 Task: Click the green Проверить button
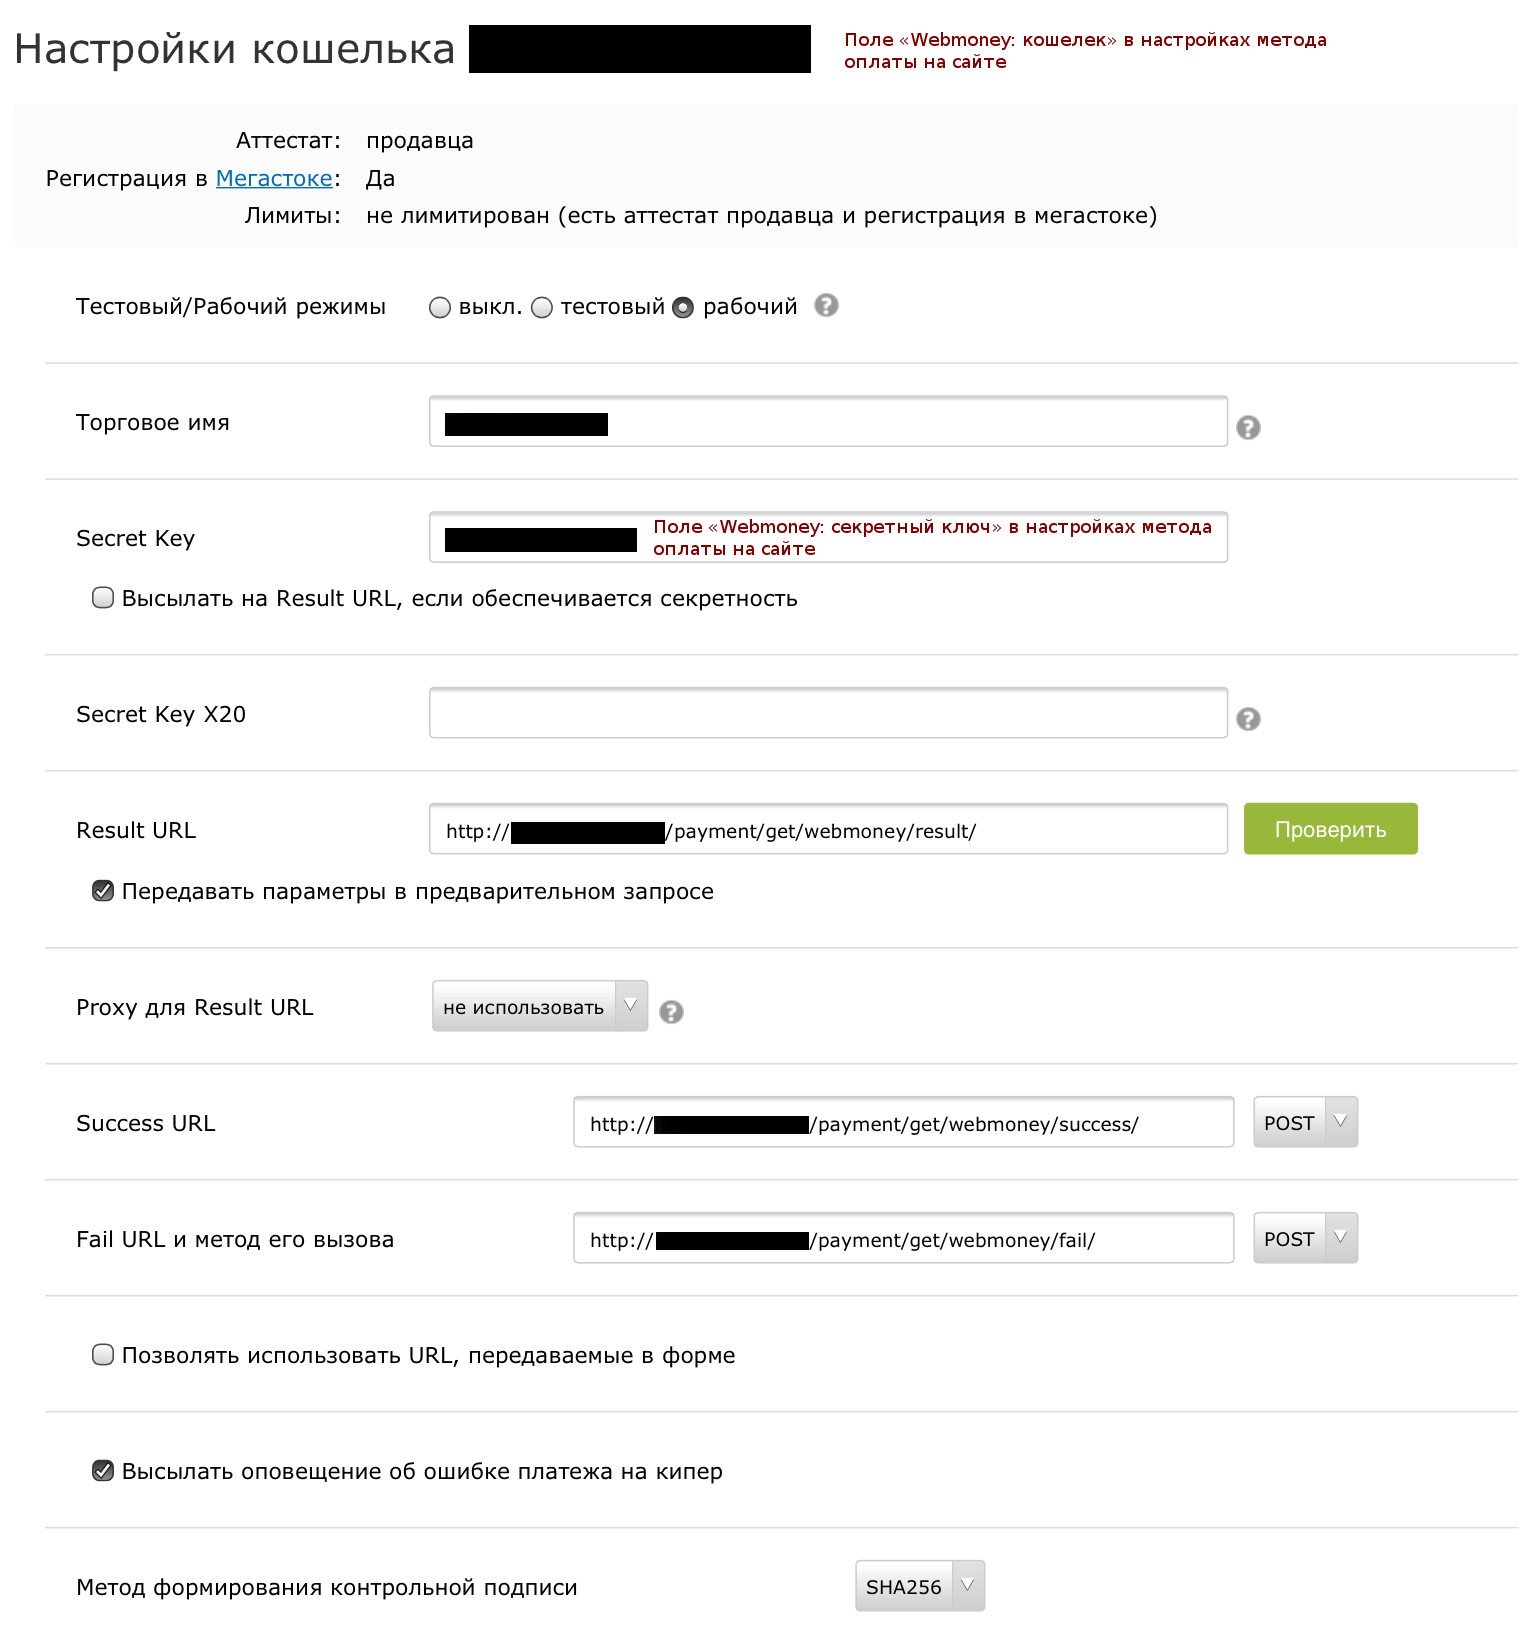(x=1330, y=829)
